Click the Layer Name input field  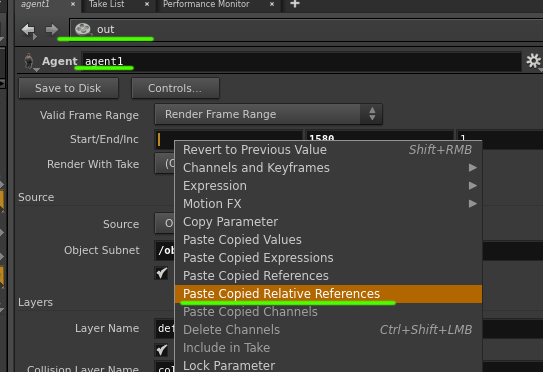click(x=165, y=328)
